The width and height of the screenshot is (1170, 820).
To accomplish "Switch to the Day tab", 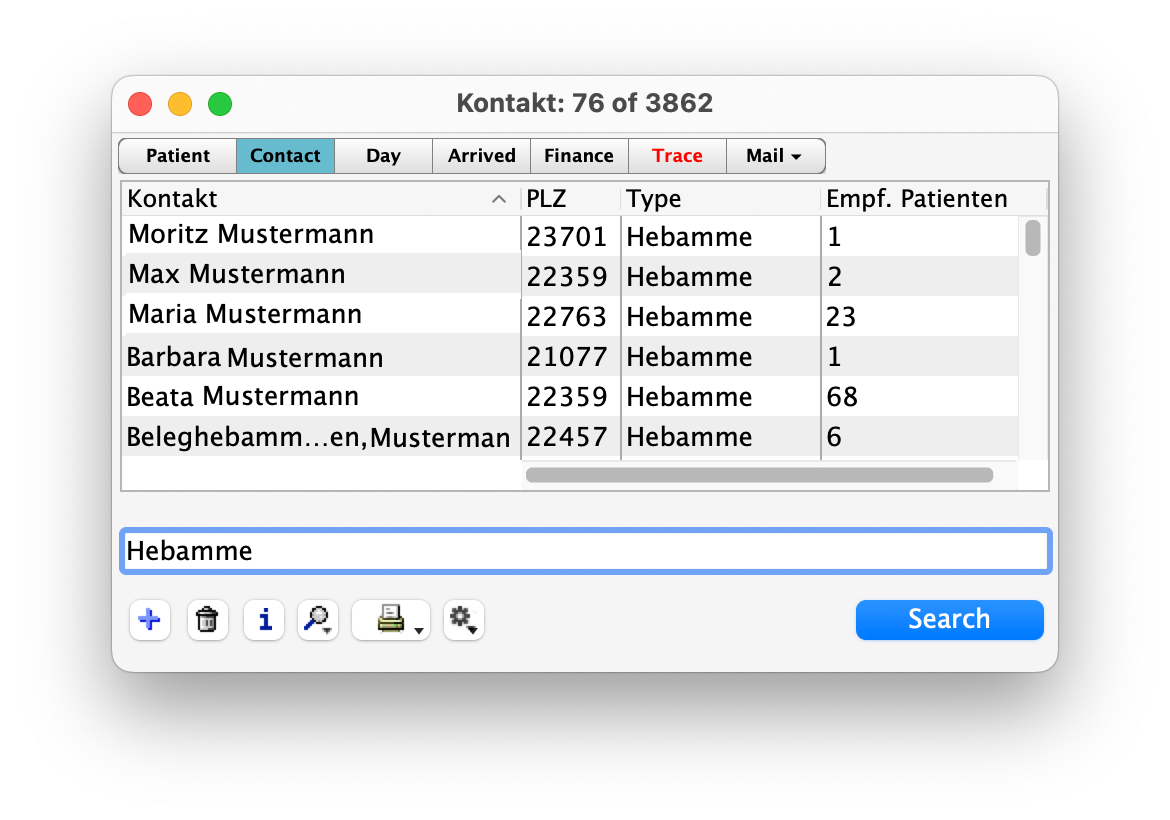I will click(383, 156).
